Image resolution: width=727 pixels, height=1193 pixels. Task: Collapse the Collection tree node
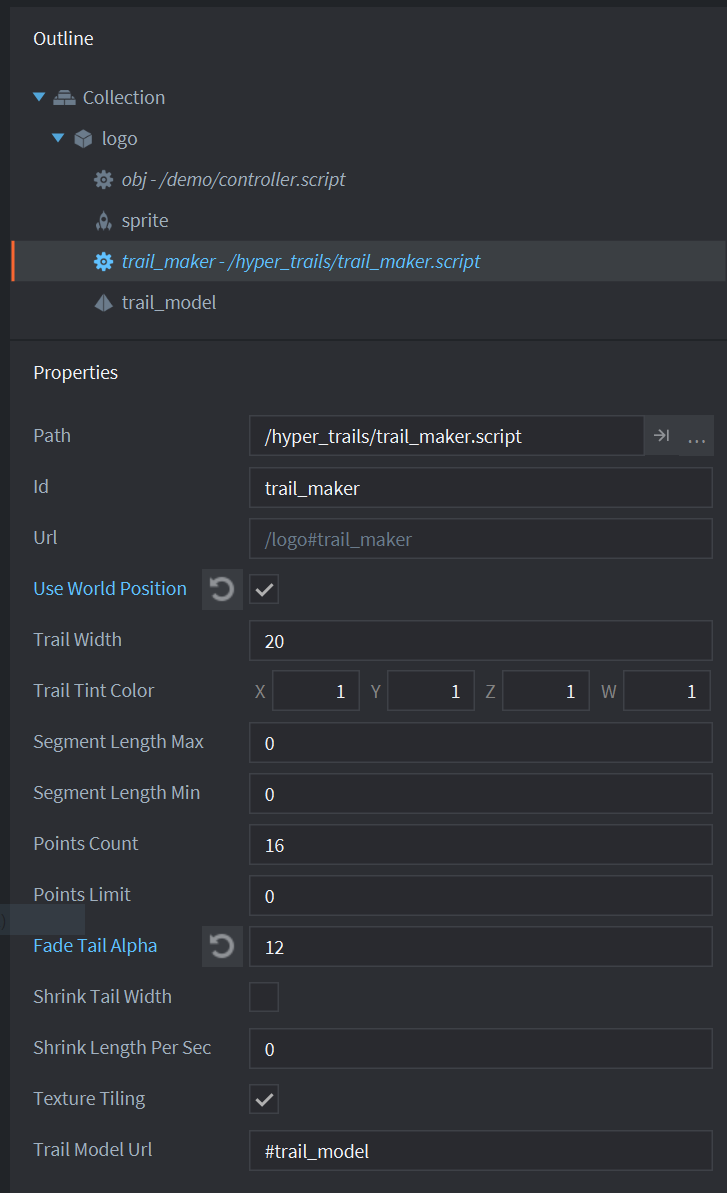coord(39,97)
